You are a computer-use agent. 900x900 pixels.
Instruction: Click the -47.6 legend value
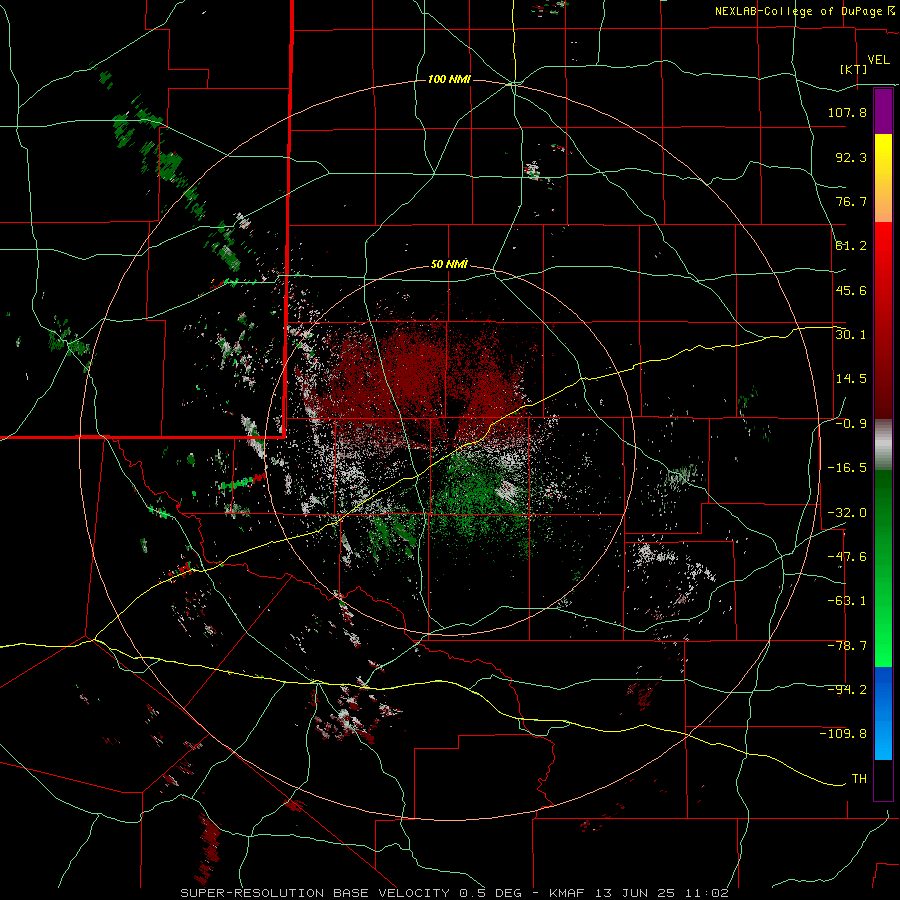point(847,557)
